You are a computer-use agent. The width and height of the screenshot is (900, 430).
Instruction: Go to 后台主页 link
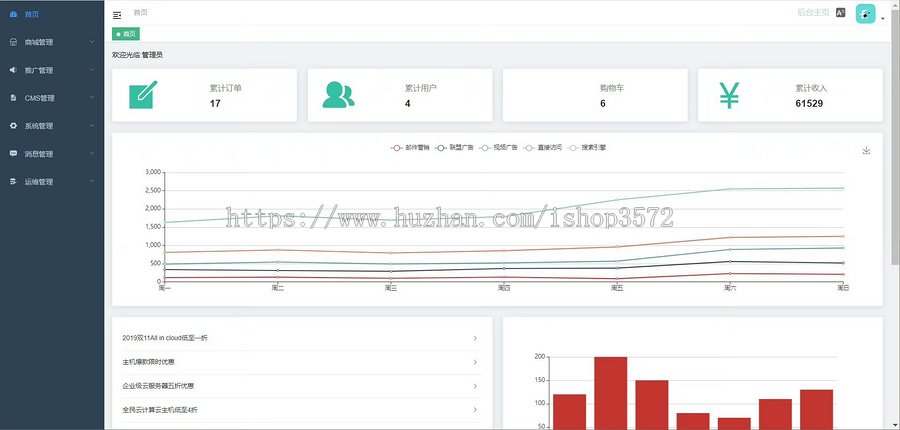pos(813,12)
